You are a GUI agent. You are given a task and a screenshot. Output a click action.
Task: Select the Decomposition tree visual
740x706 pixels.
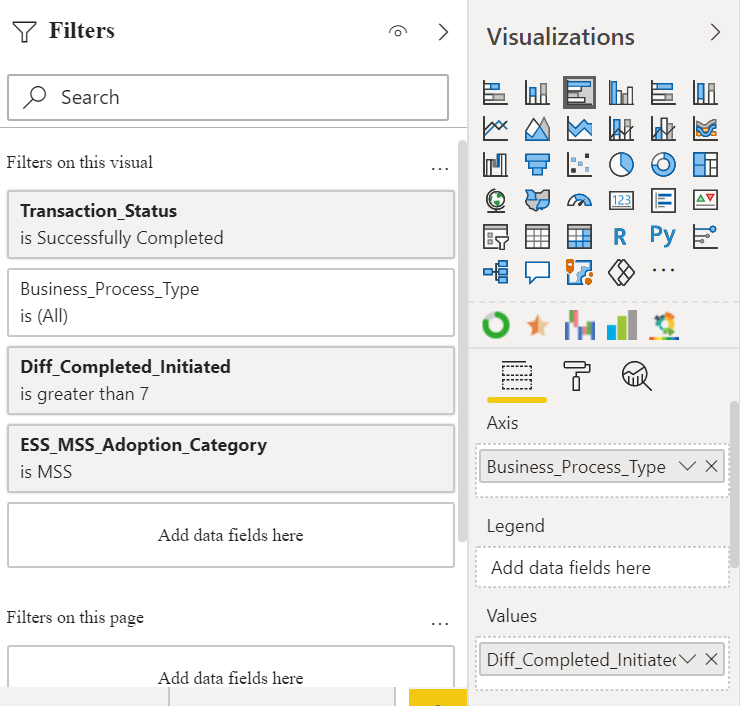pos(495,272)
